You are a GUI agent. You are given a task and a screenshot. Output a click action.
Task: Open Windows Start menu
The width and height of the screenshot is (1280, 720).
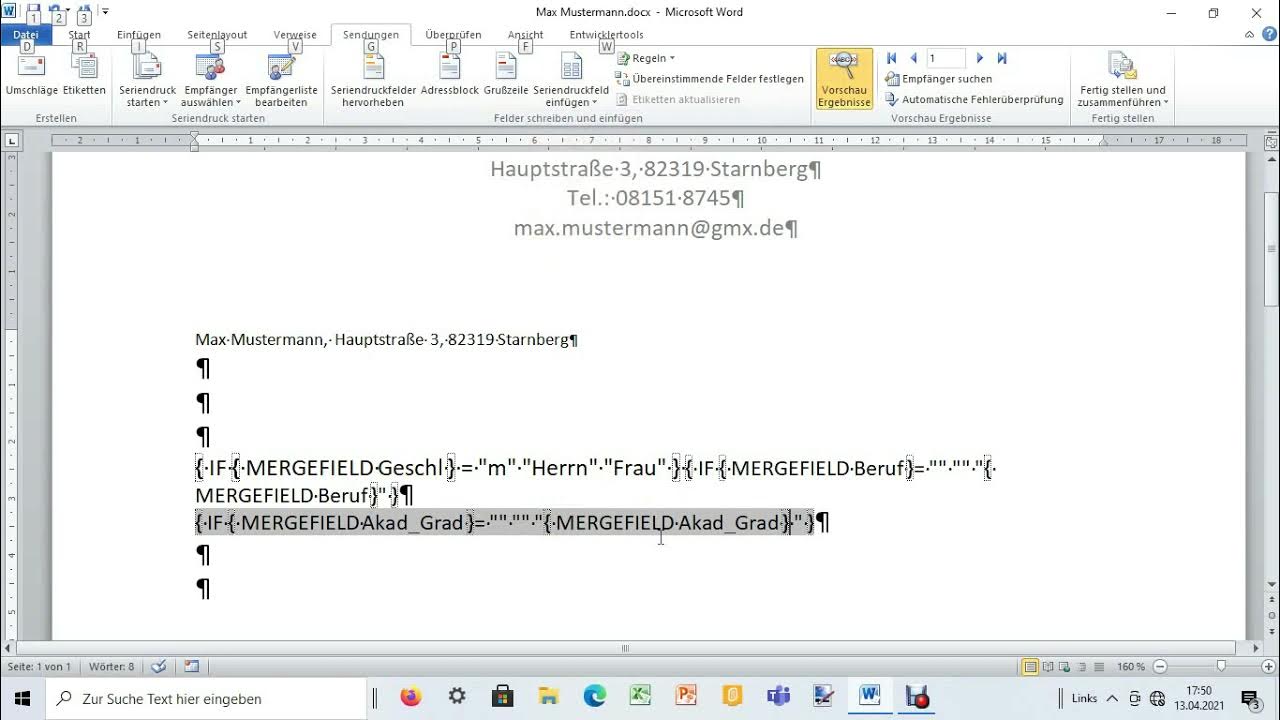[22, 698]
